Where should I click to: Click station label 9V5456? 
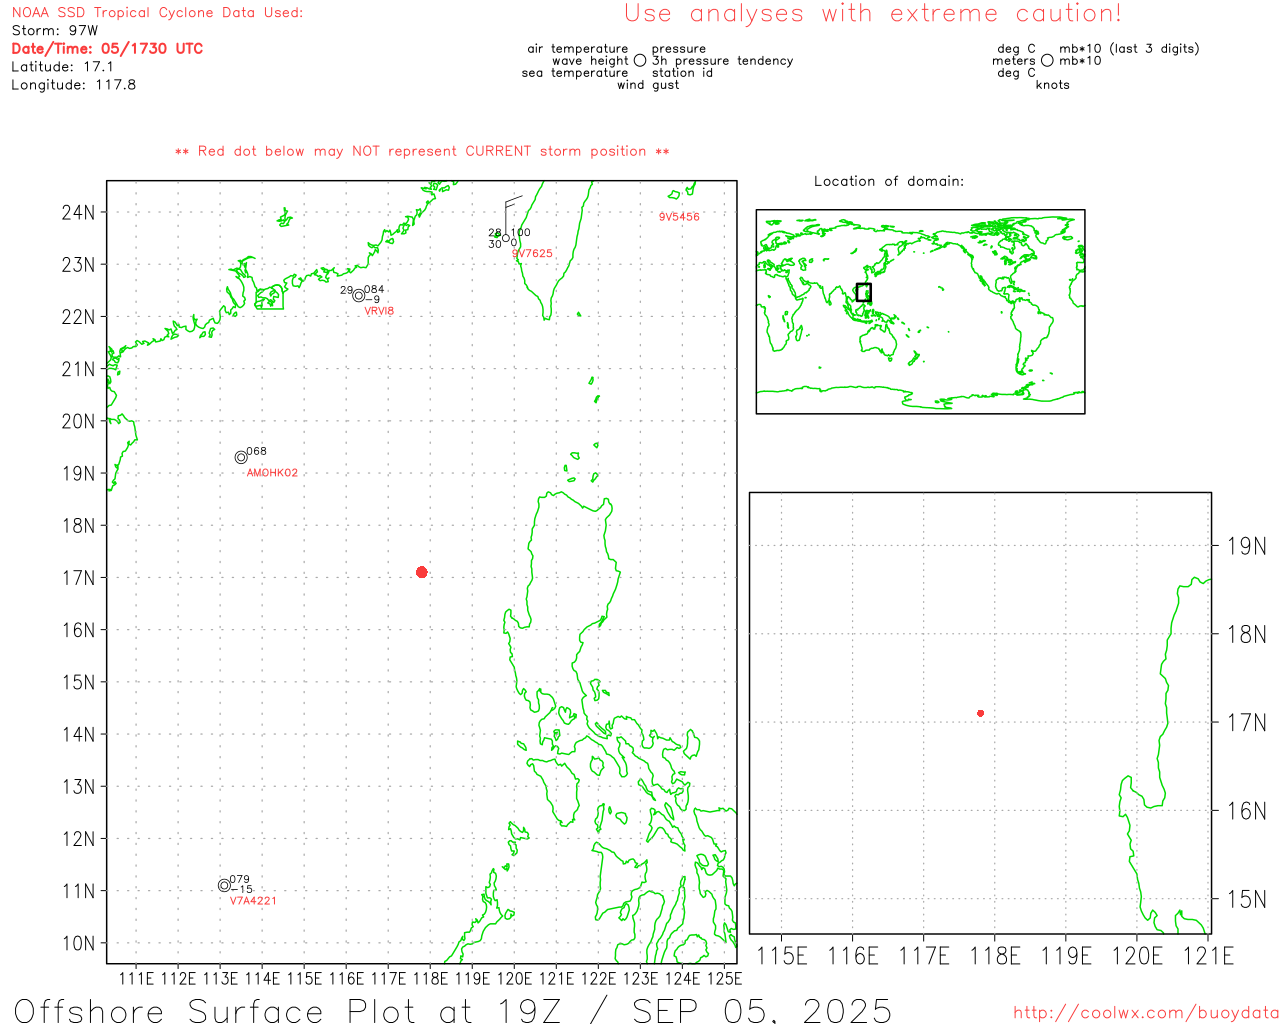(679, 217)
